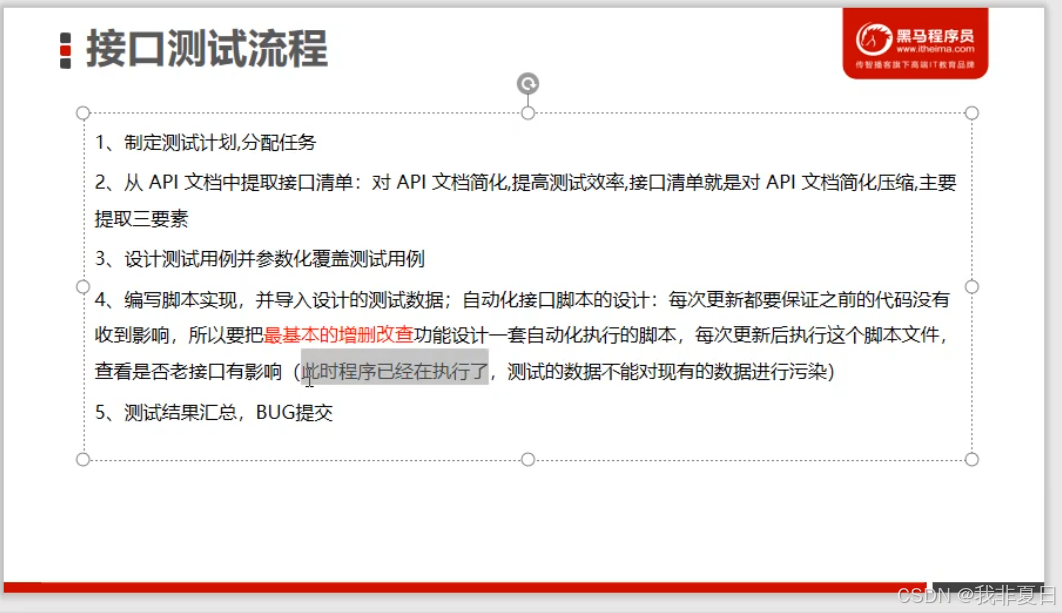The height and width of the screenshot is (613, 1062).
Task: Click the text 自动化接口脚本的设计
Action: [x=555, y=300]
